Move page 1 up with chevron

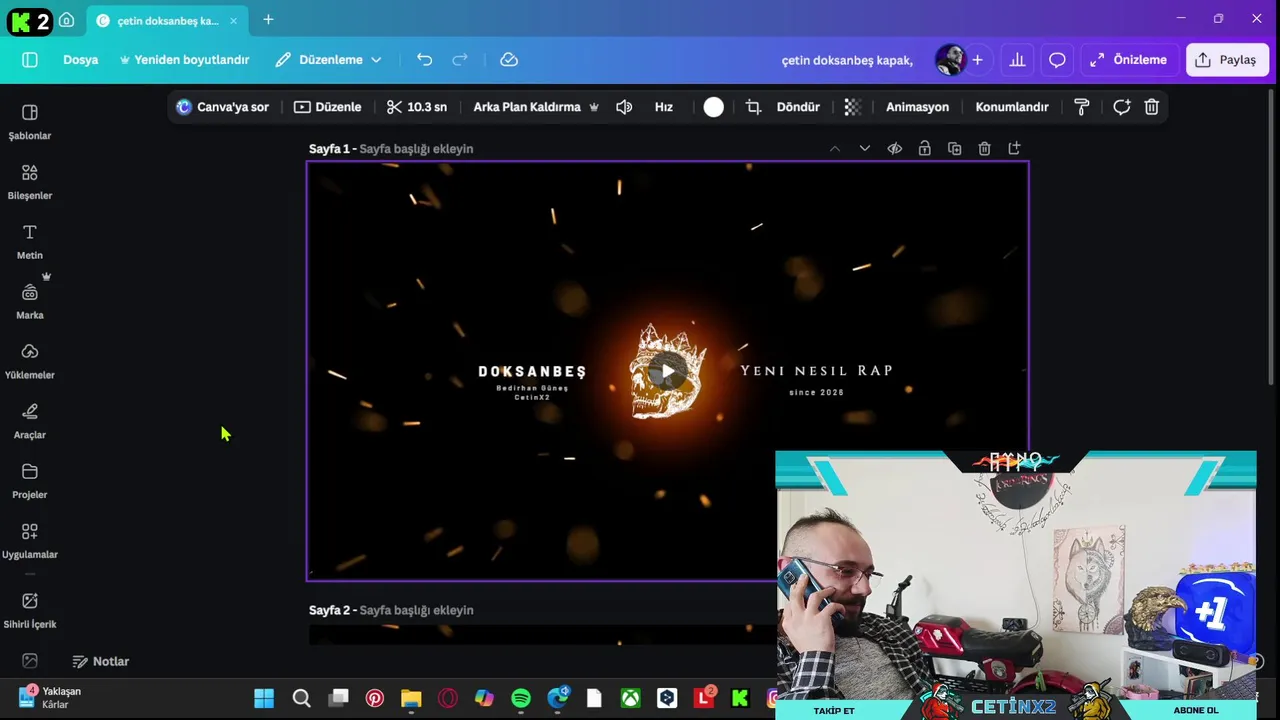coord(835,149)
